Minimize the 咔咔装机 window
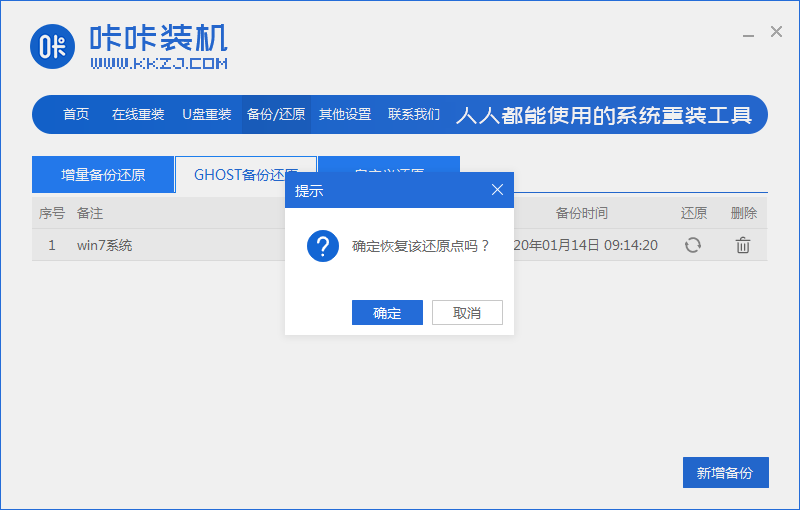Image resolution: width=800 pixels, height=510 pixels. (748, 33)
